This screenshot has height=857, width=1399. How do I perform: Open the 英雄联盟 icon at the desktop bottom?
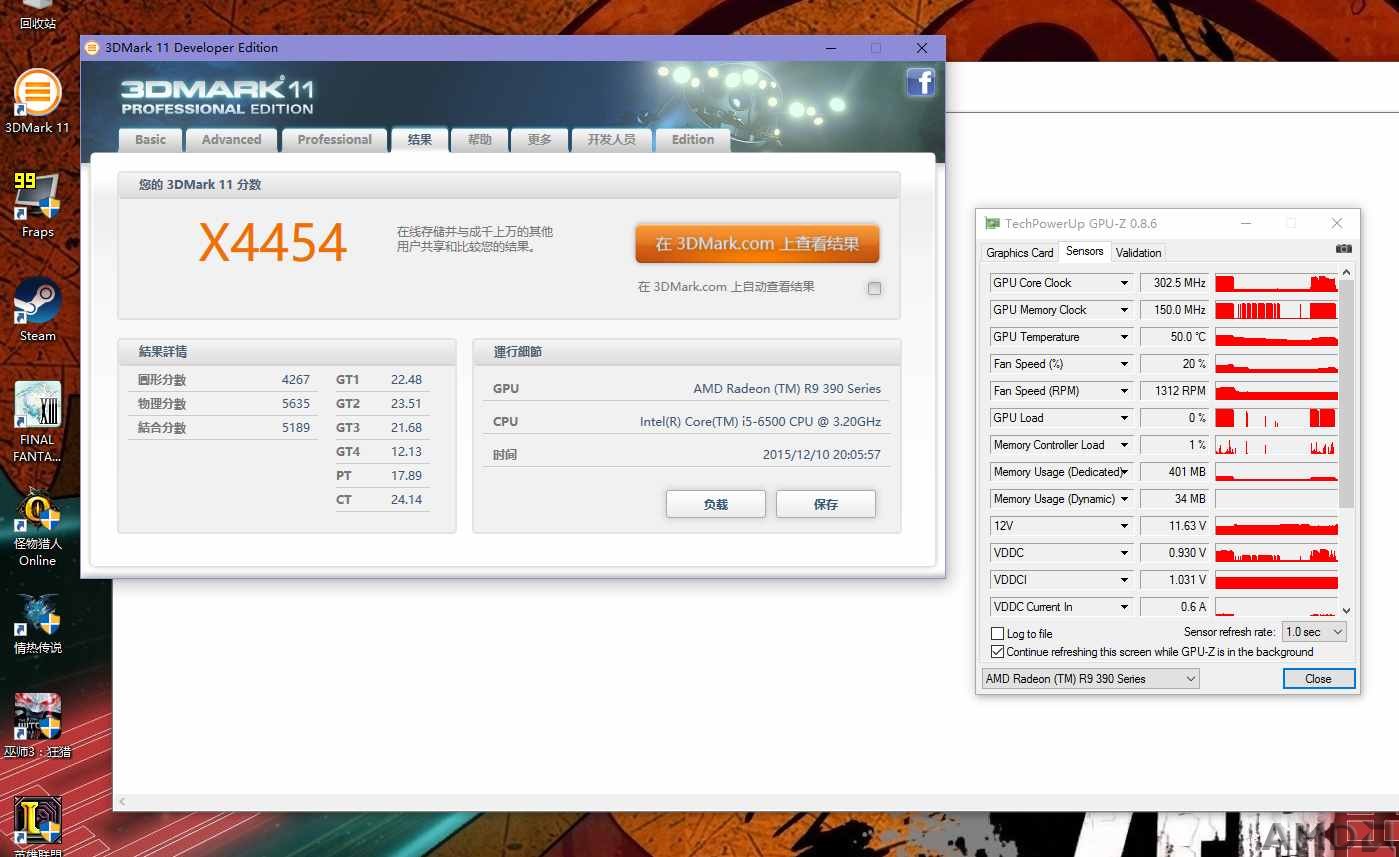(37, 826)
